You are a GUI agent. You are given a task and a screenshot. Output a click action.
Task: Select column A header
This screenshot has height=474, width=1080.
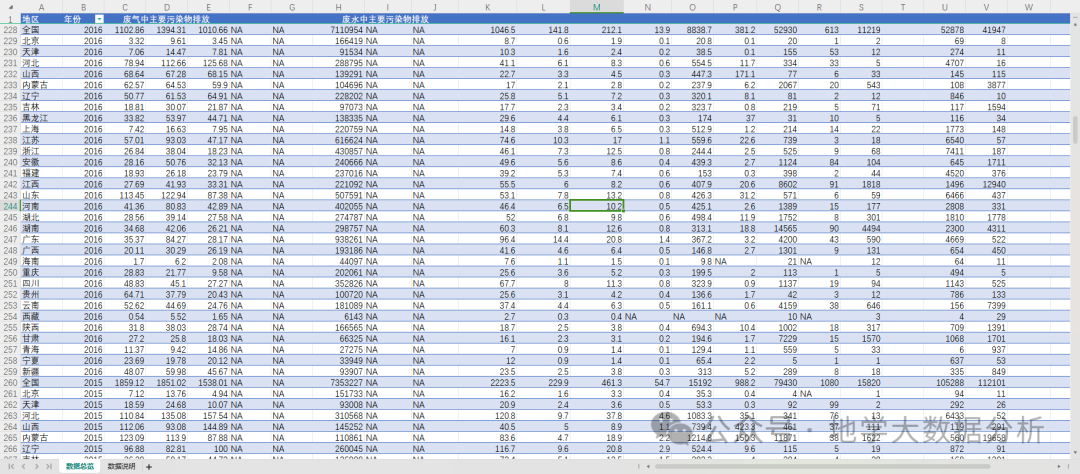41,7
